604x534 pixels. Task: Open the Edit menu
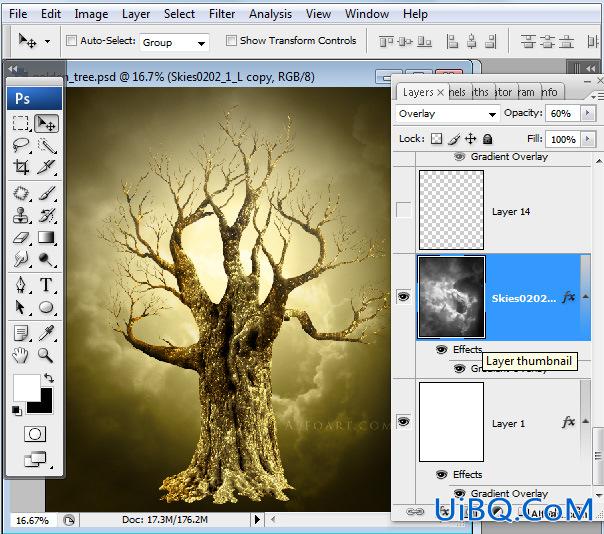51,14
